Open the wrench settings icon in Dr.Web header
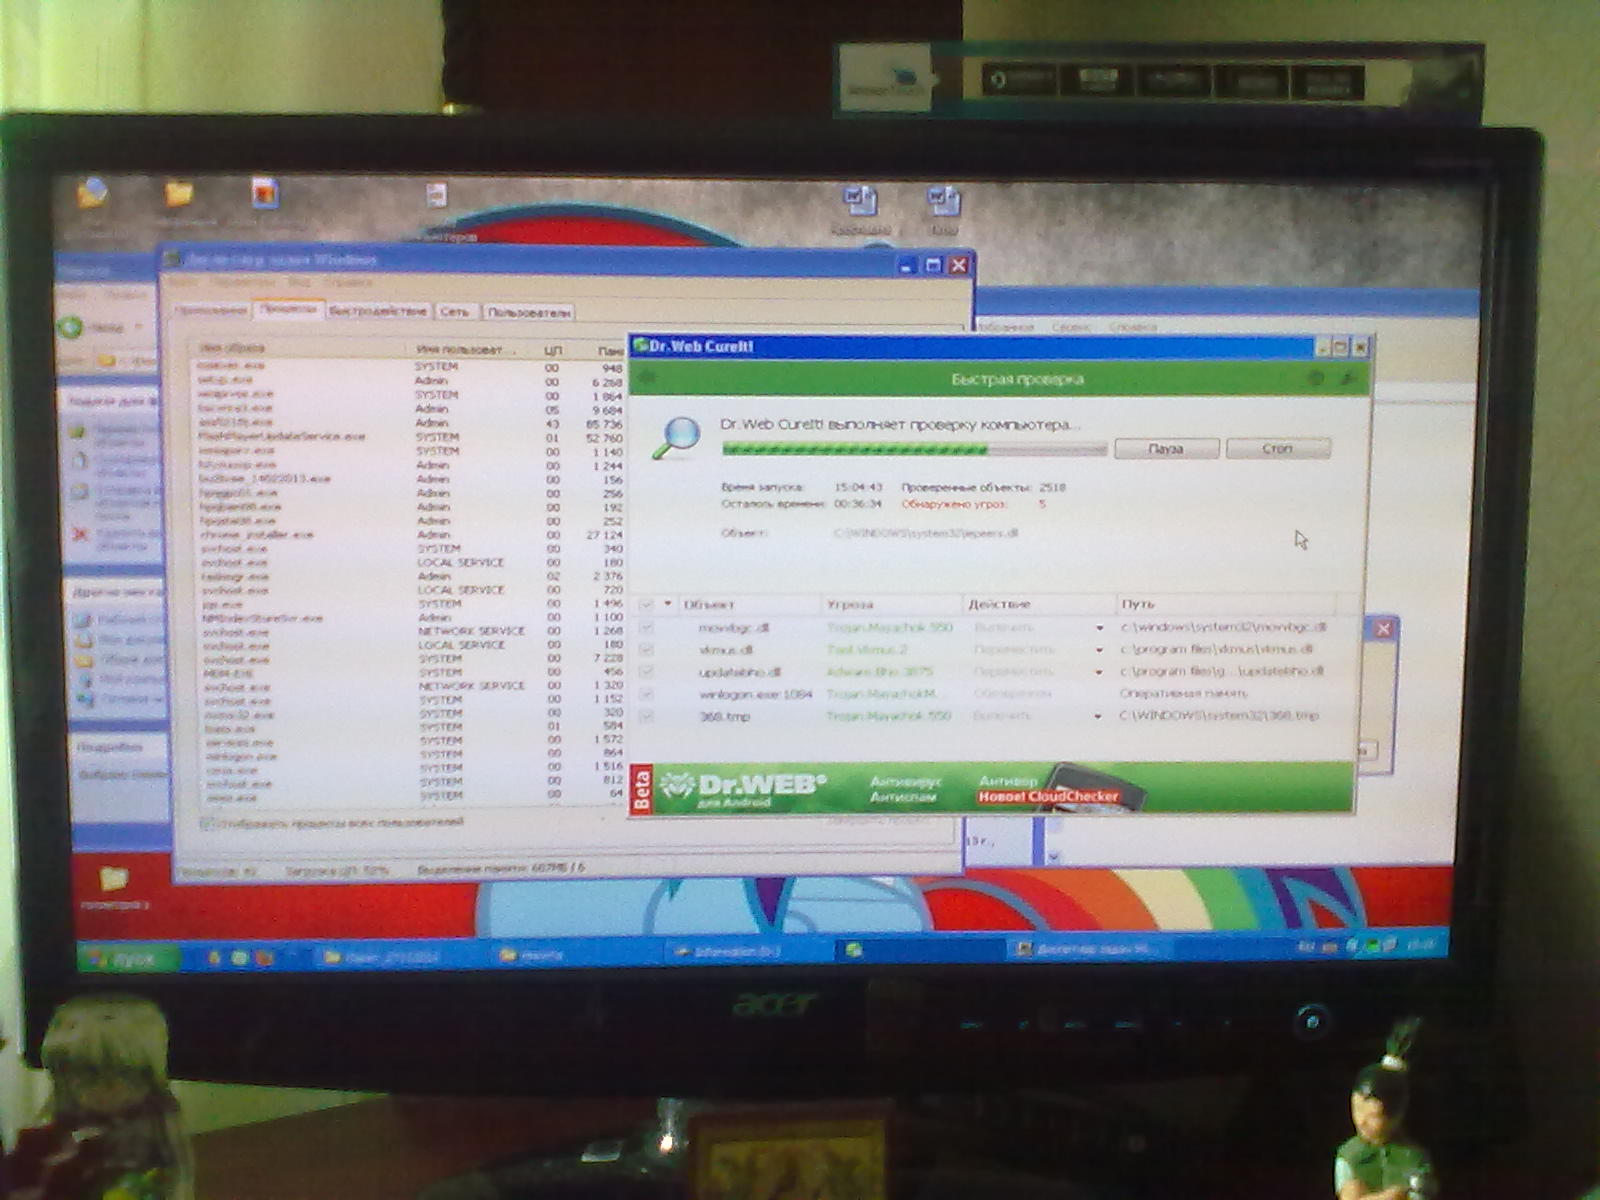The height and width of the screenshot is (1200, 1600). pyautogui.click(x=1347, y=378)
